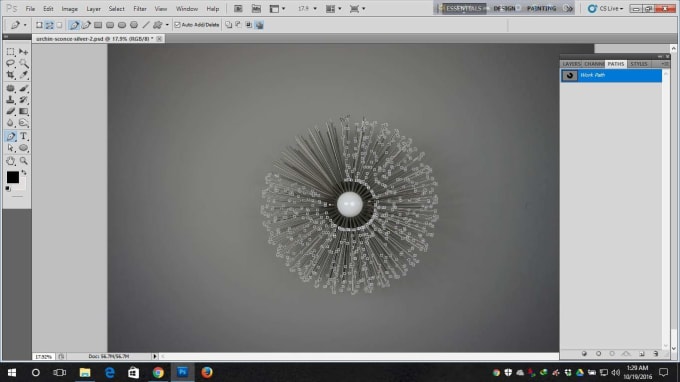The image size is (680, 382).
Task: Select the Painting workspace button
Action: 541,8
